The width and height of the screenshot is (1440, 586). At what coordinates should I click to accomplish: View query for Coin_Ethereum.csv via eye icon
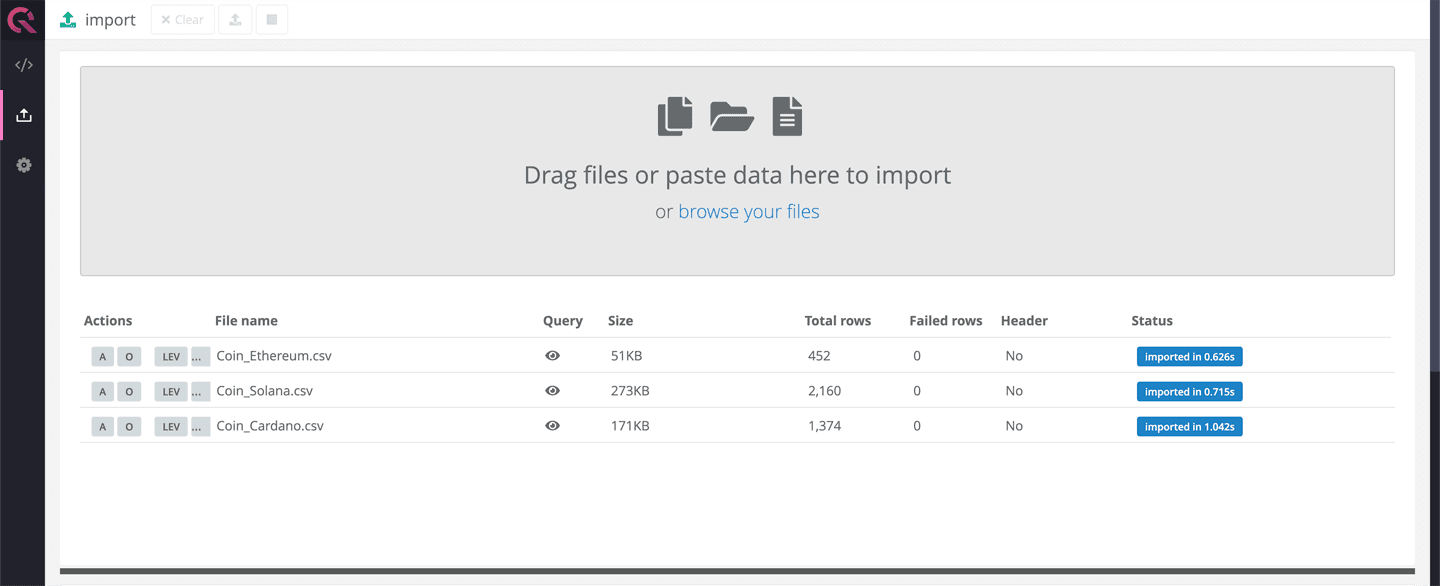click(552, 356)
